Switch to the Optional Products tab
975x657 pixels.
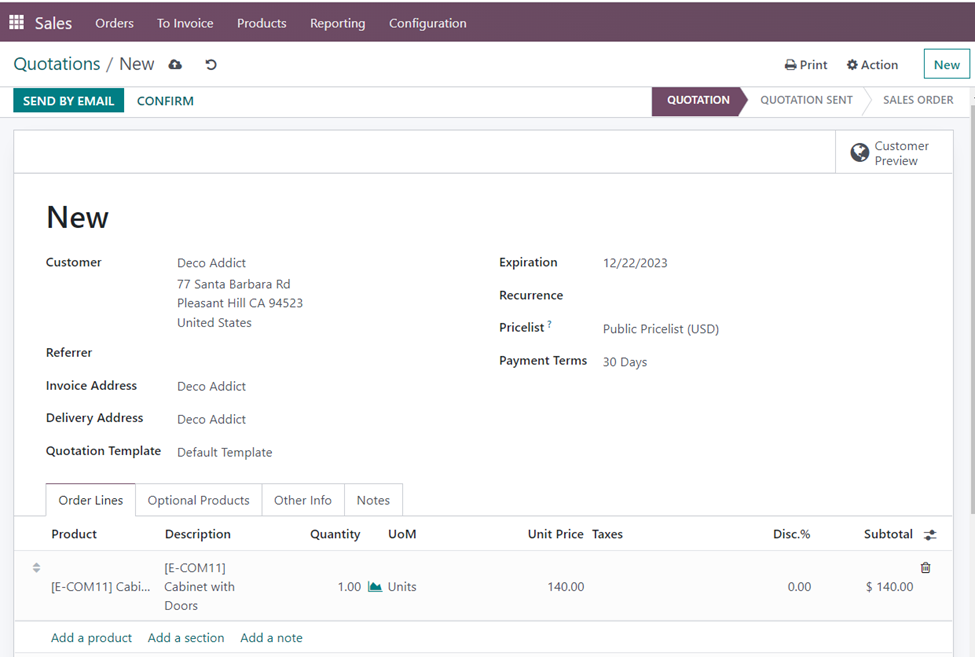pos(198,500)
